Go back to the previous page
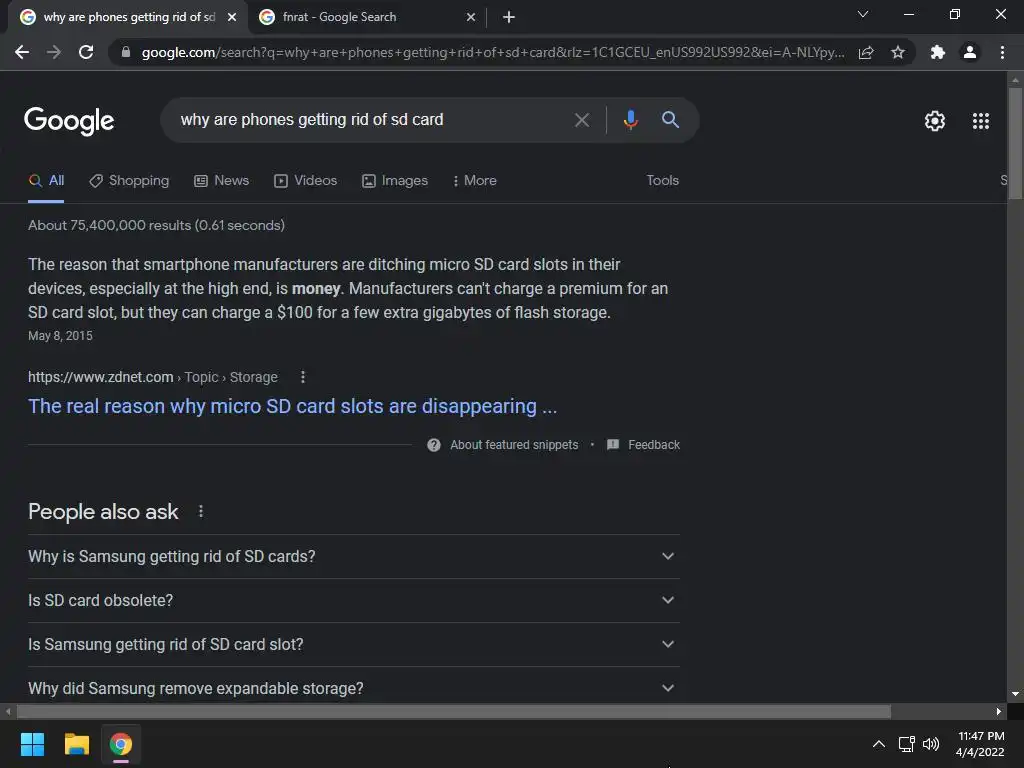Image resolution: width=1024 pixels, height=768 pixels. click(22, 52)
